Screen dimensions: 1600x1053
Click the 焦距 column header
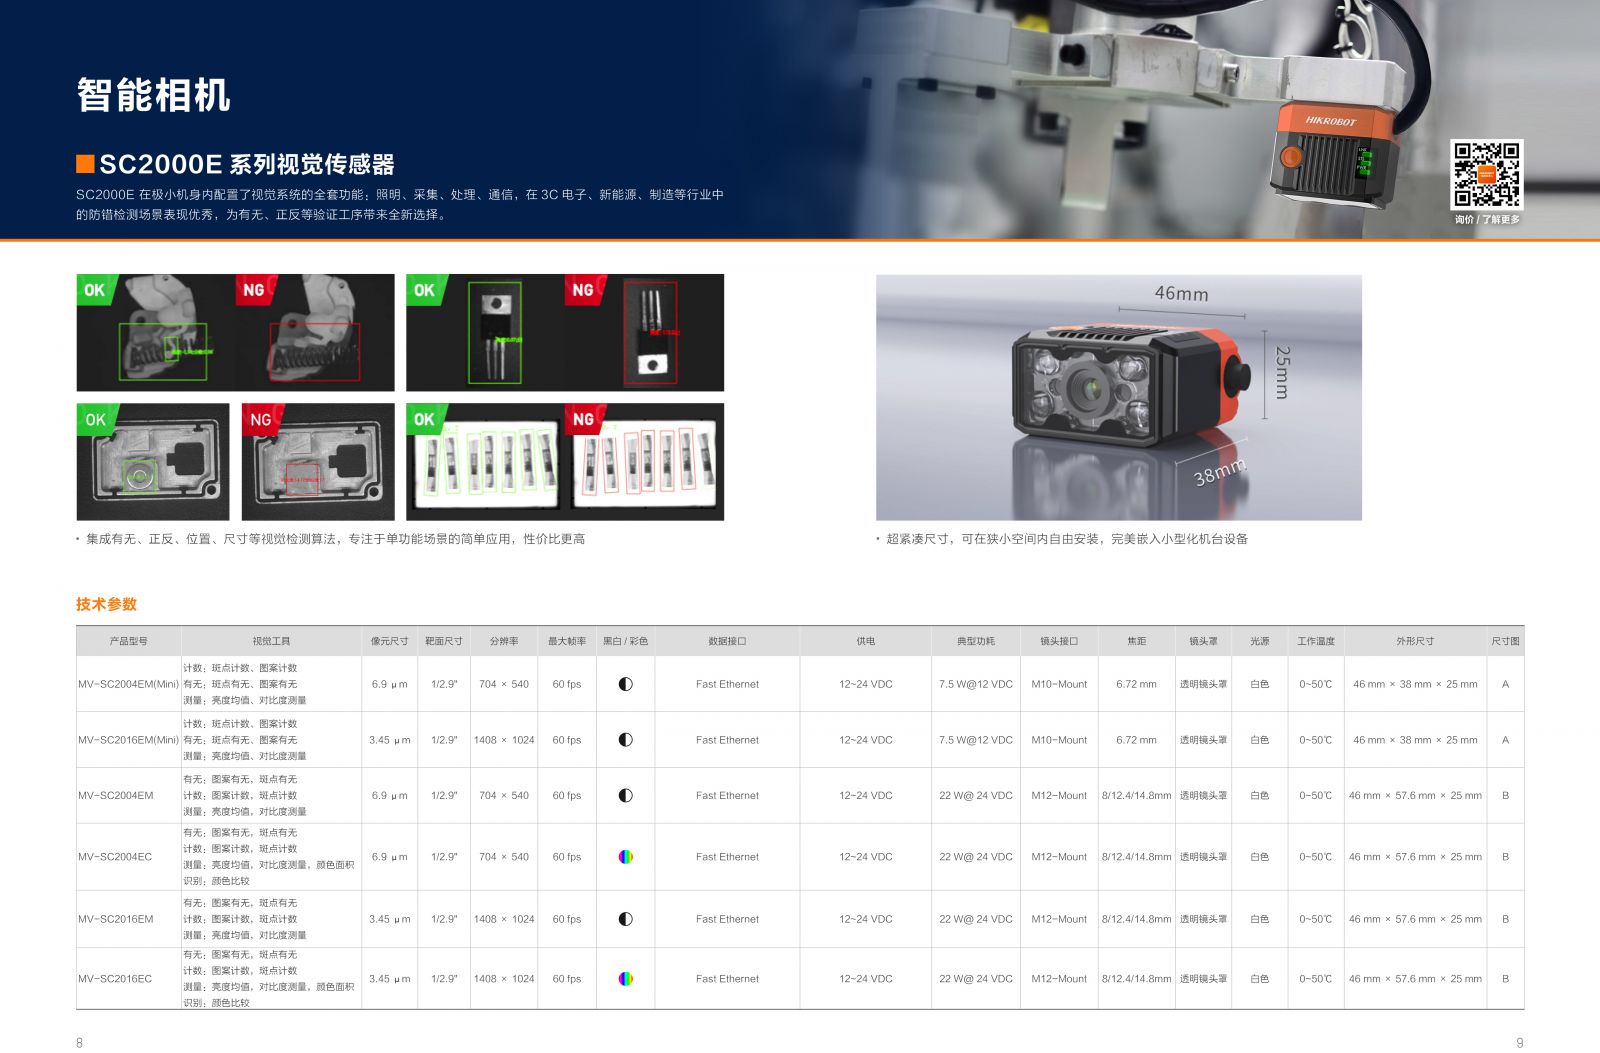click(1137, 641)
